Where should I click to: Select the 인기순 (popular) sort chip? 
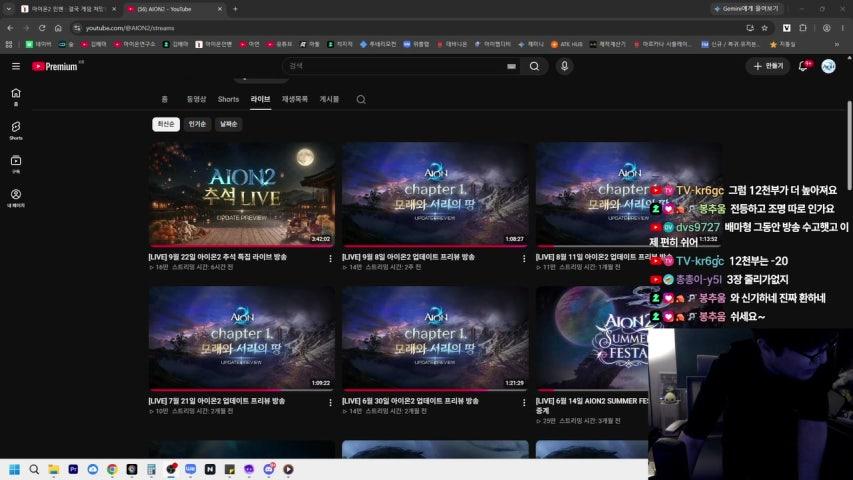click(x=197, y=124)
